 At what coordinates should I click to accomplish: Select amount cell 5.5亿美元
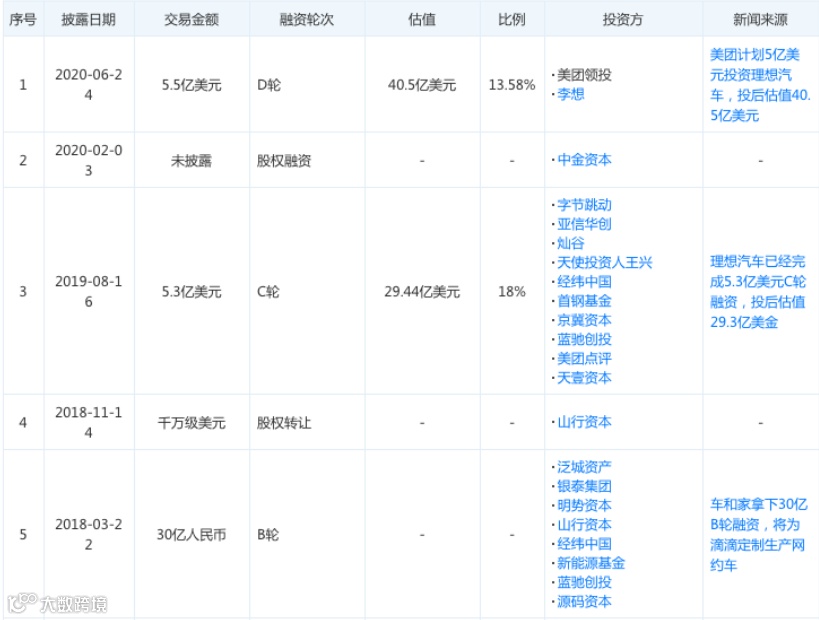pos(191,85)
